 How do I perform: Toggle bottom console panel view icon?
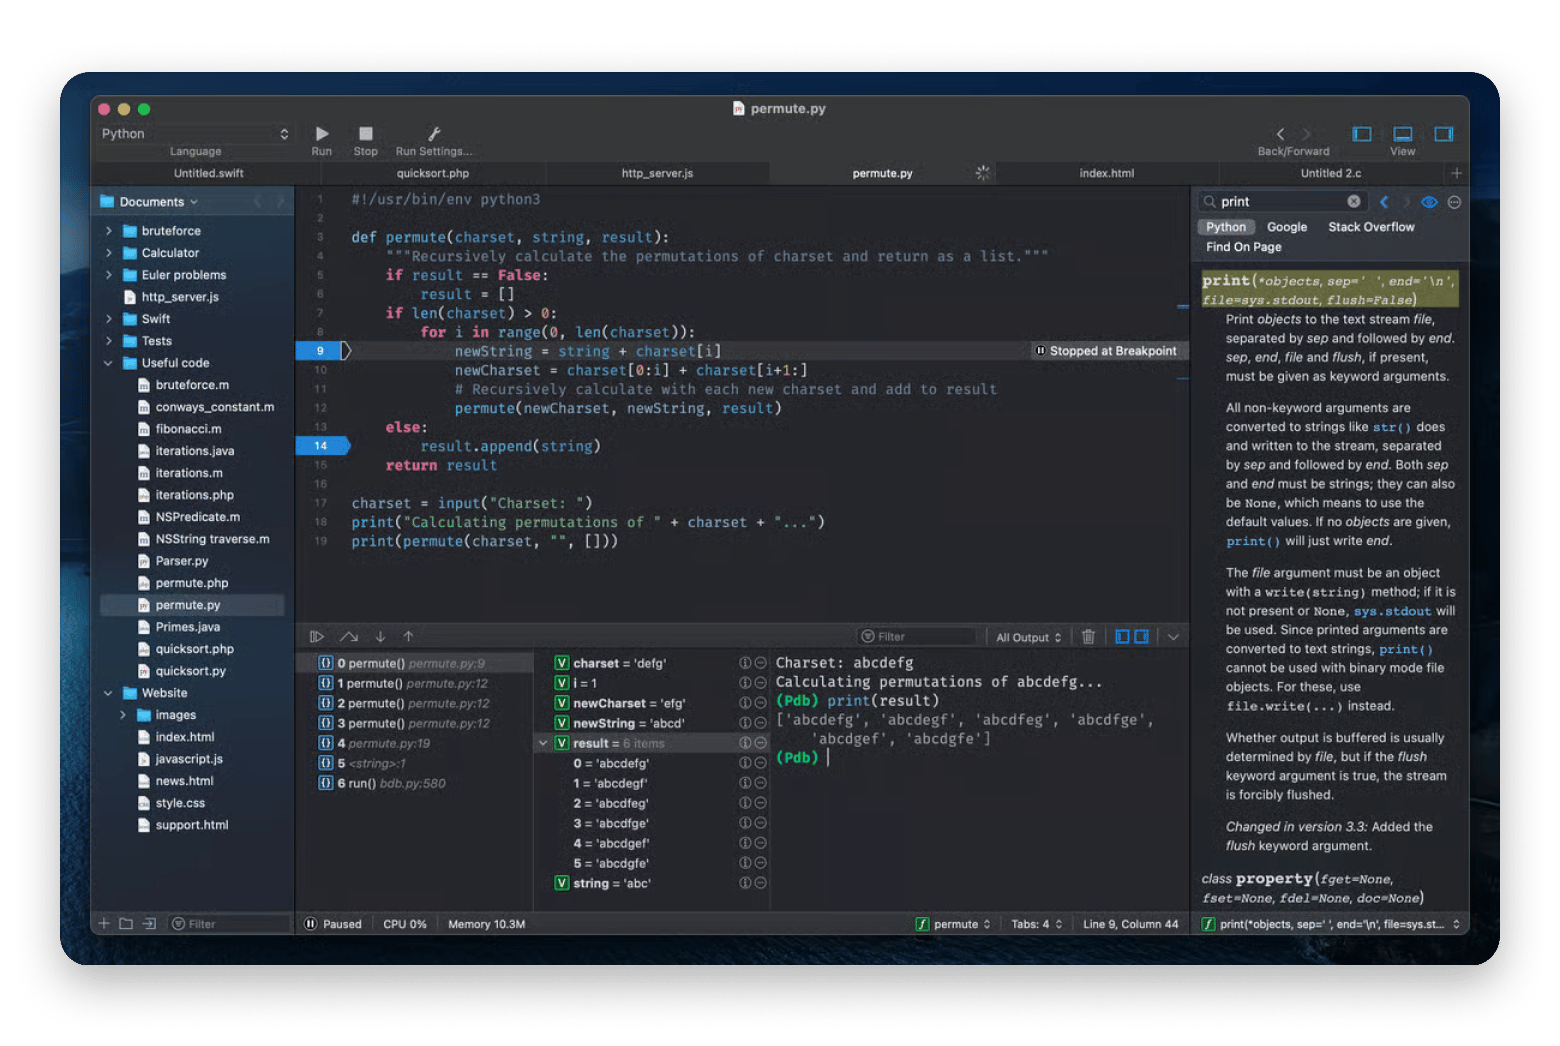click(x=1403, y=133)
